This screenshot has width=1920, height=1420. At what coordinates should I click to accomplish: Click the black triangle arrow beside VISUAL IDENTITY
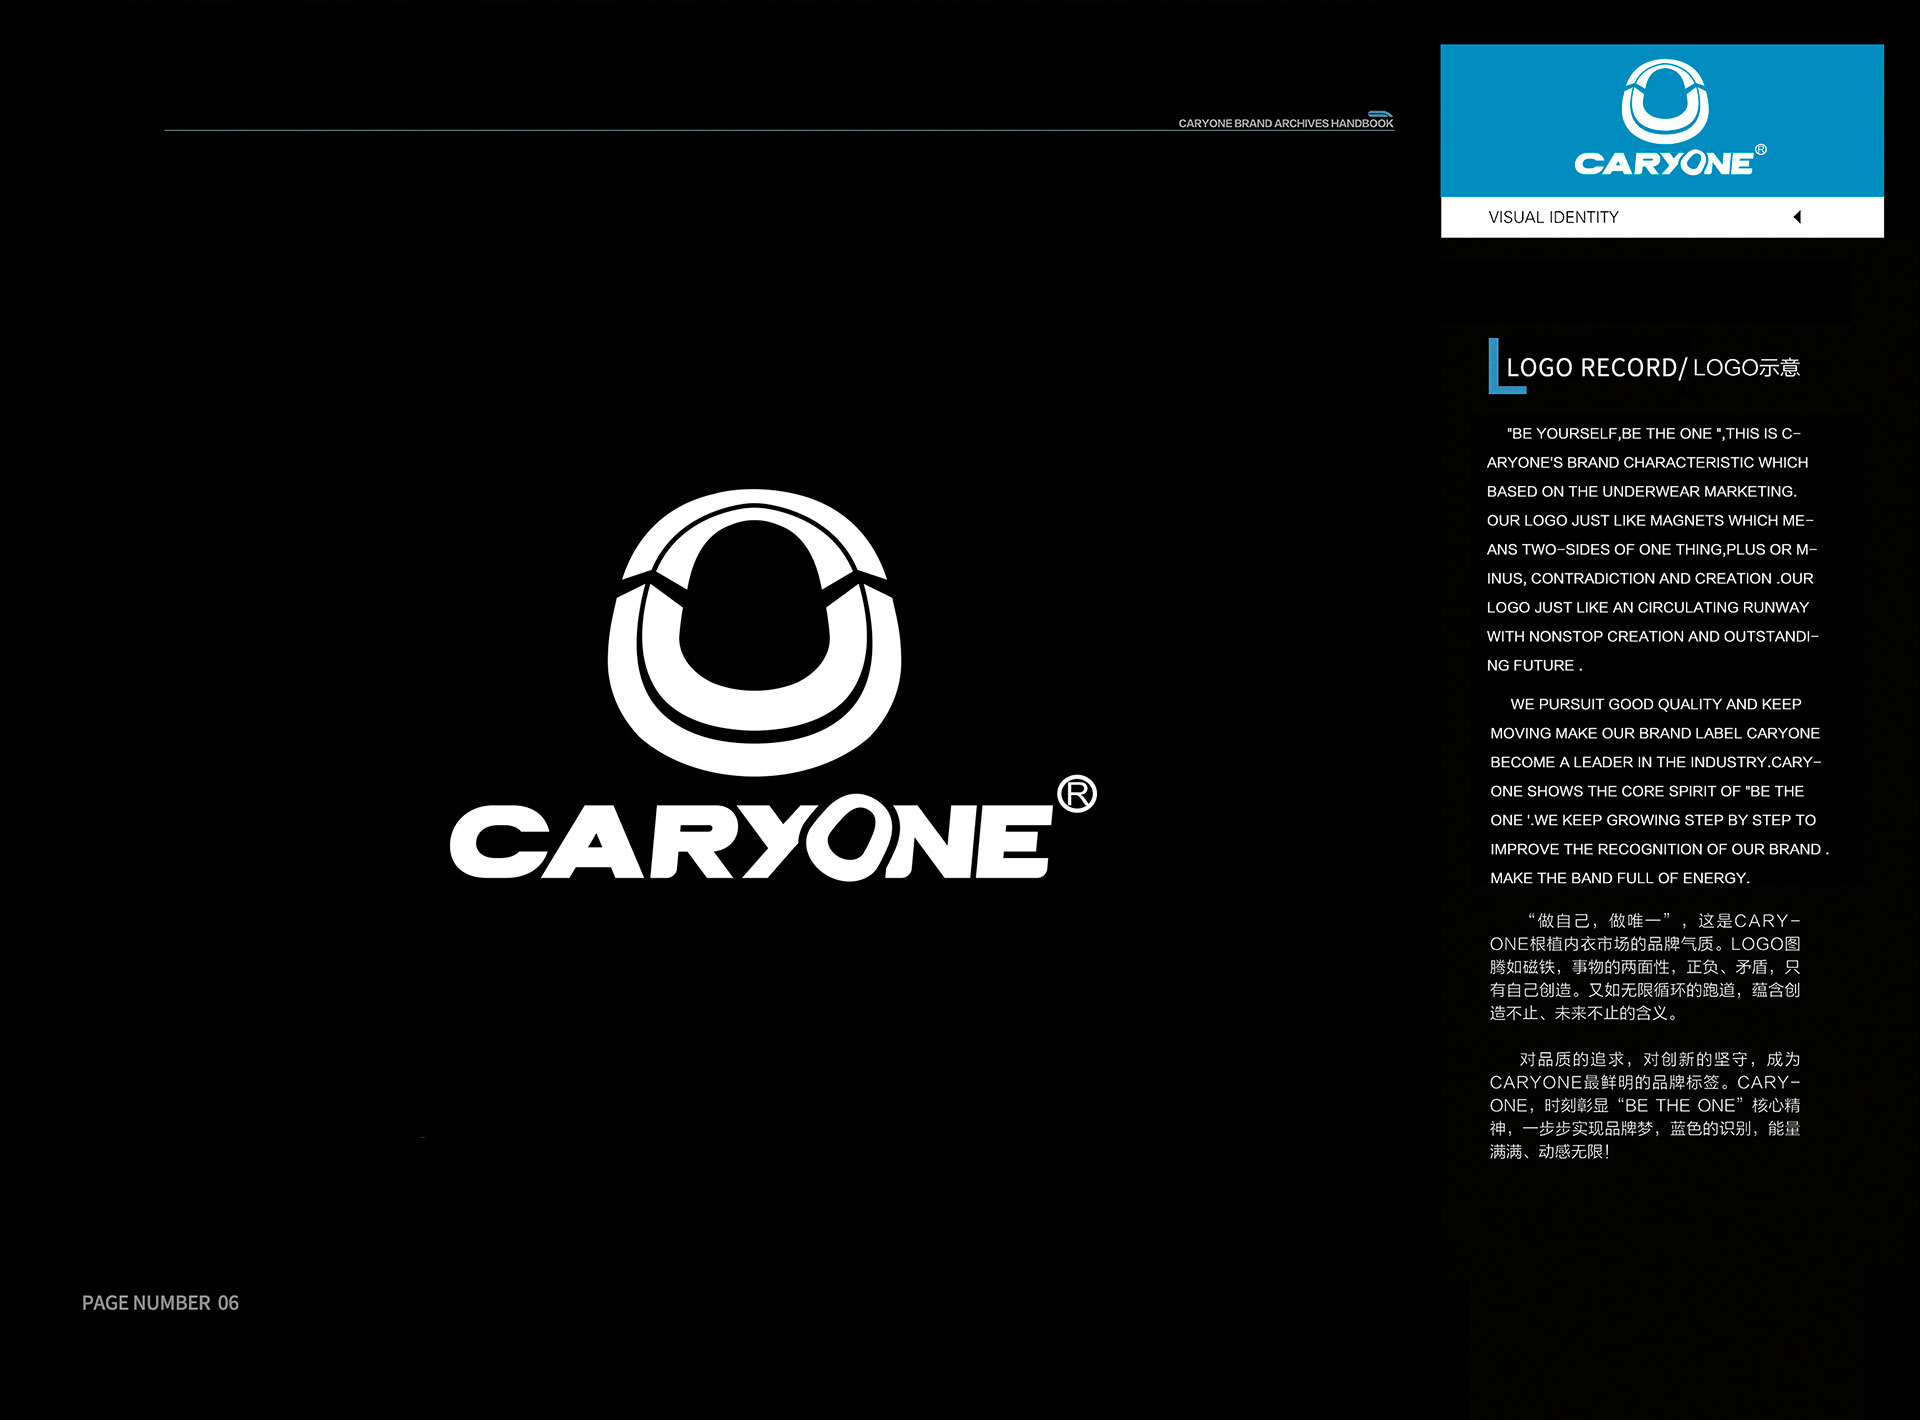pyautogui.click(x=1797, y=217)
